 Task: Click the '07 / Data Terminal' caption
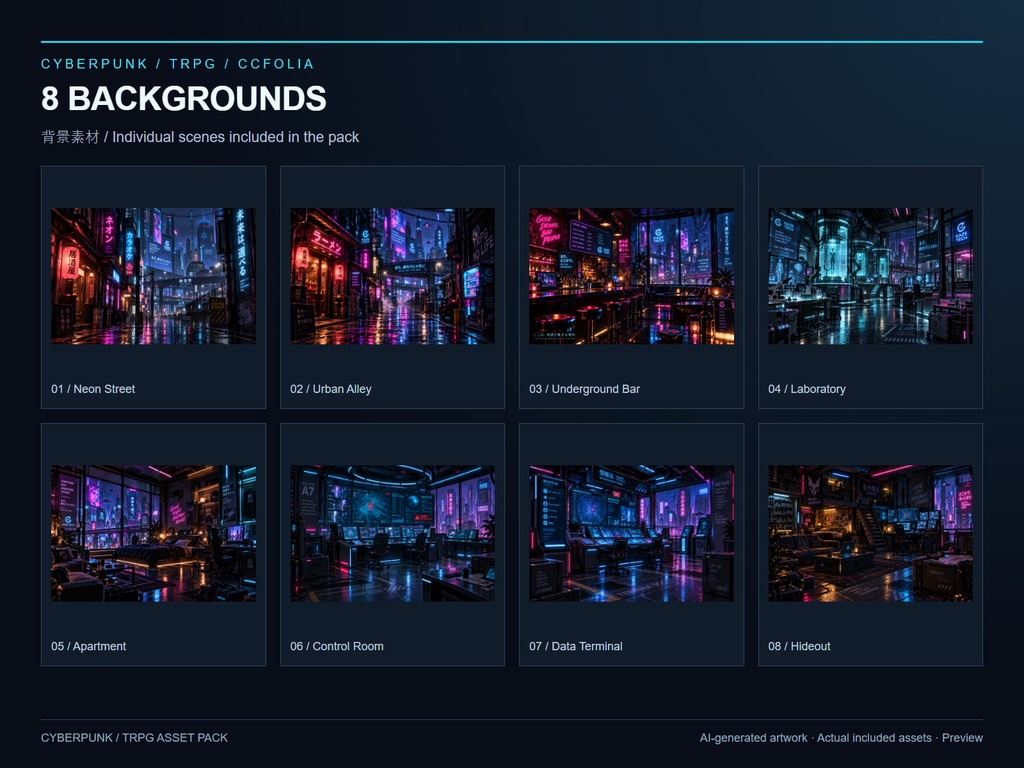click(x=576, y=646)
